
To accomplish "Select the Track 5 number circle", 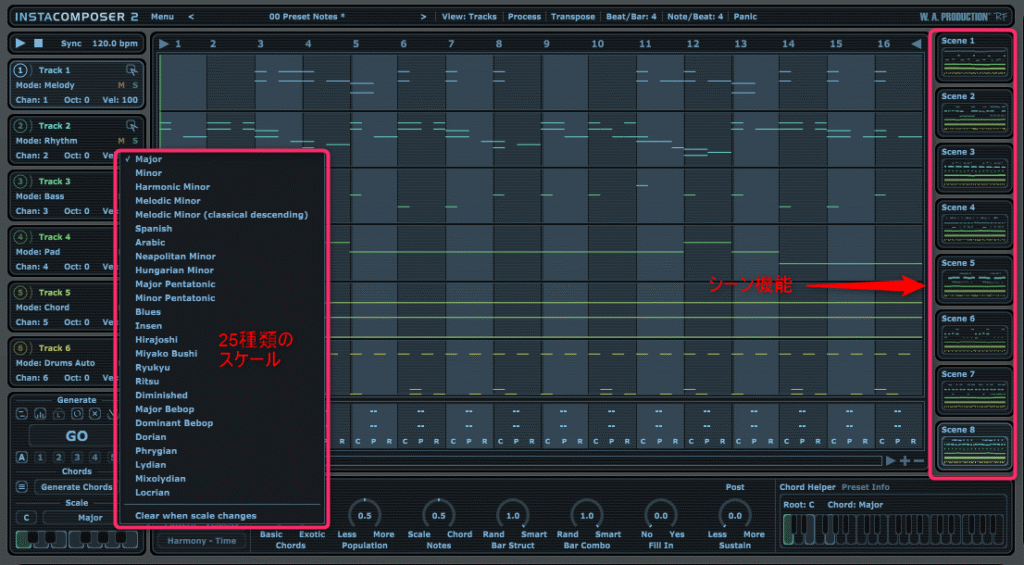I will 22,292.
